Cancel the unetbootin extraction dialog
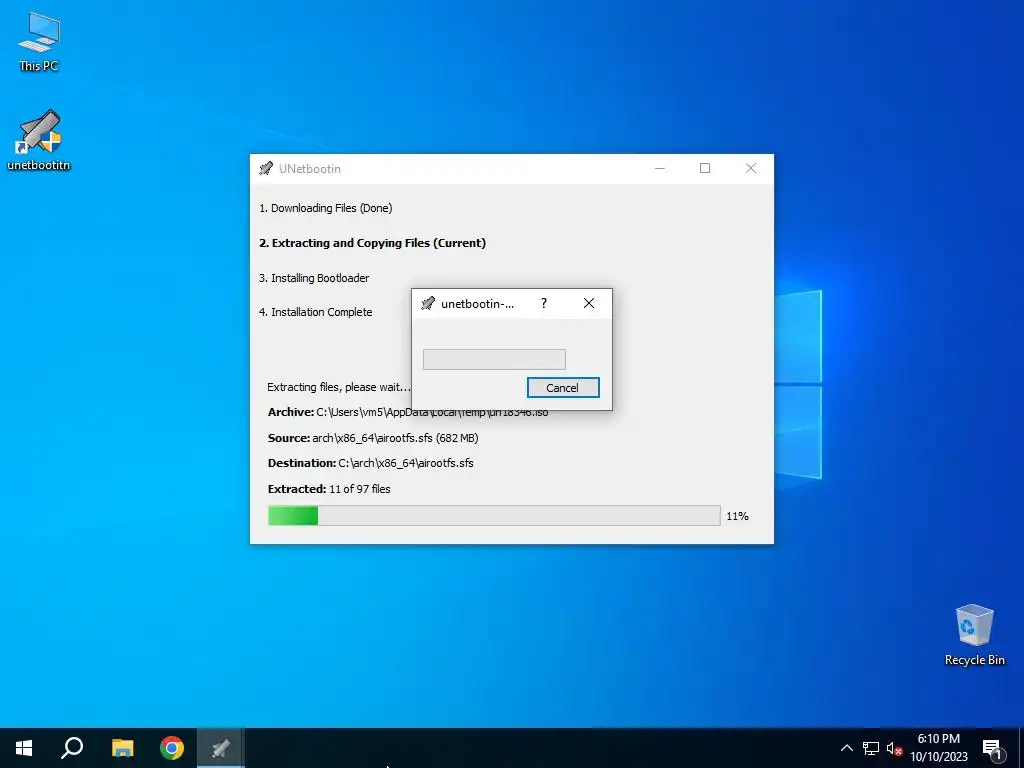1024x768 pixels. 563,387
